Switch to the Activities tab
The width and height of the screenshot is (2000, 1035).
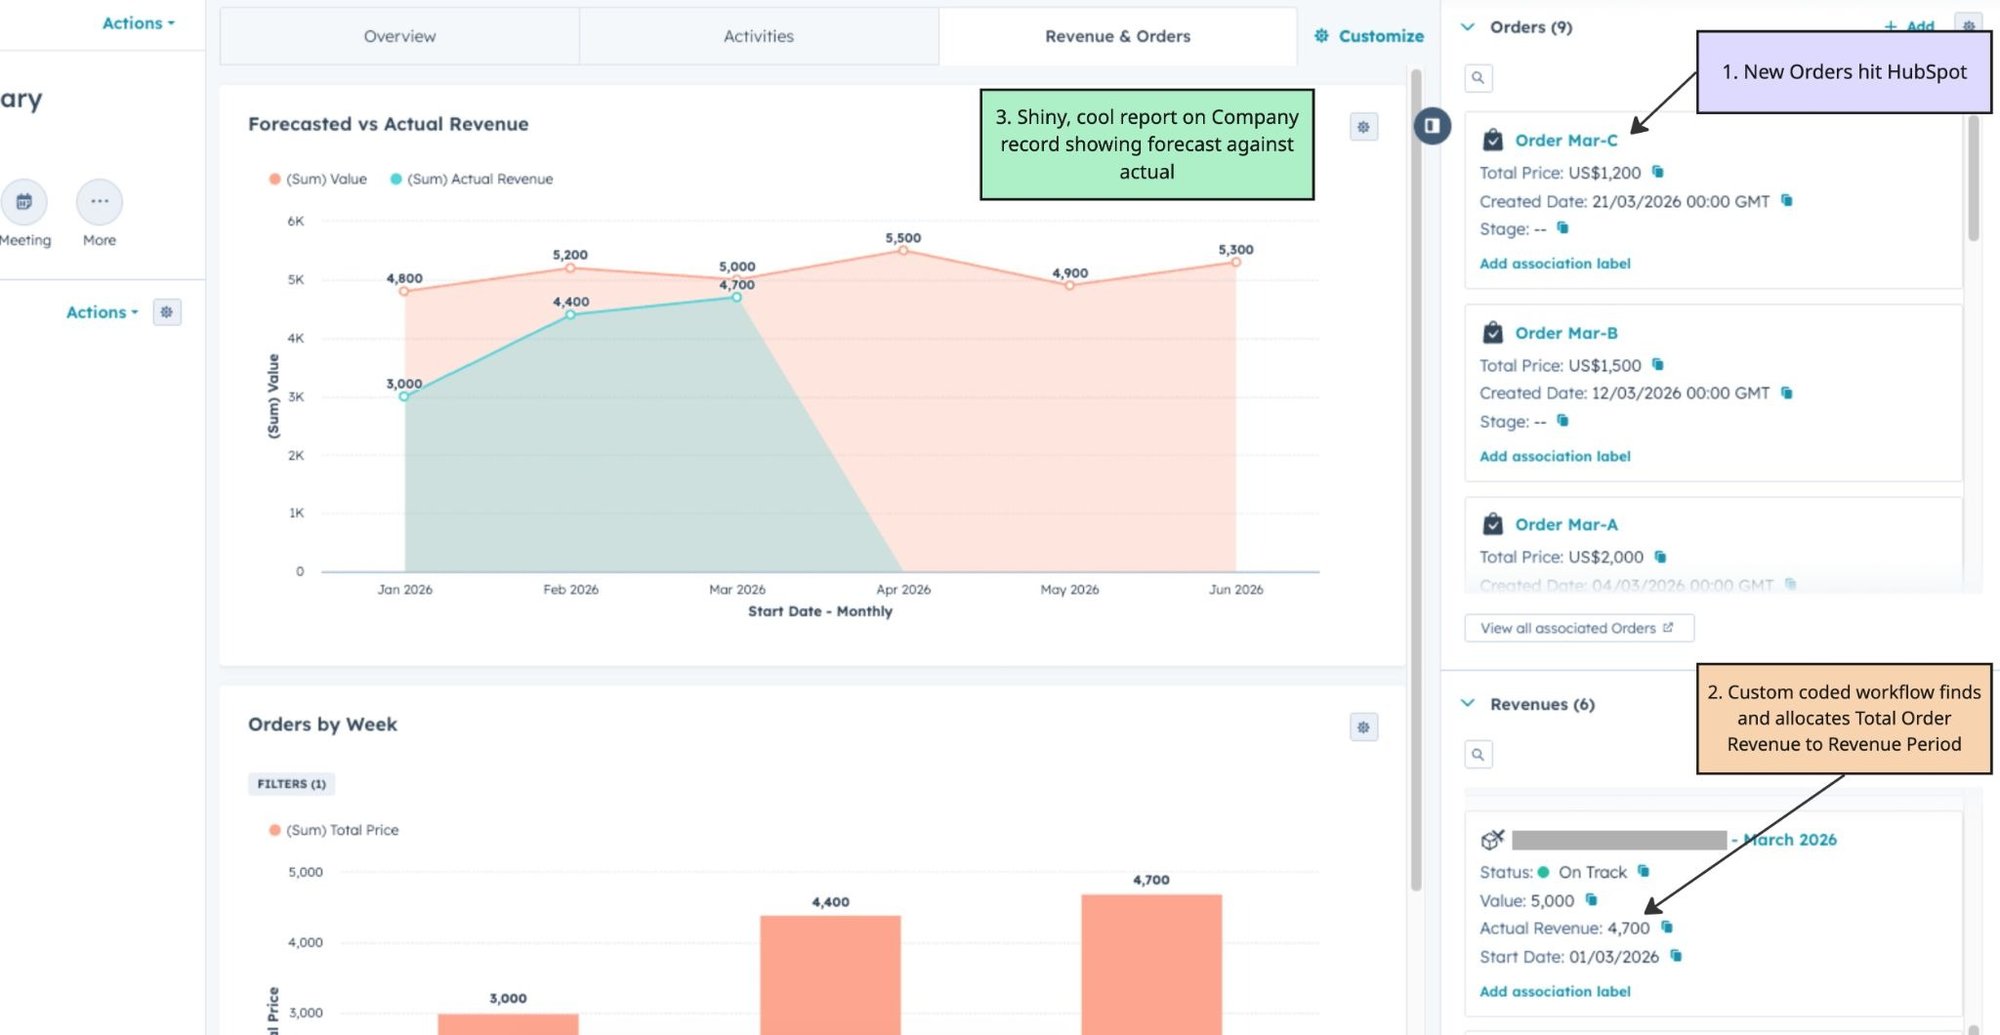point(759,36)
